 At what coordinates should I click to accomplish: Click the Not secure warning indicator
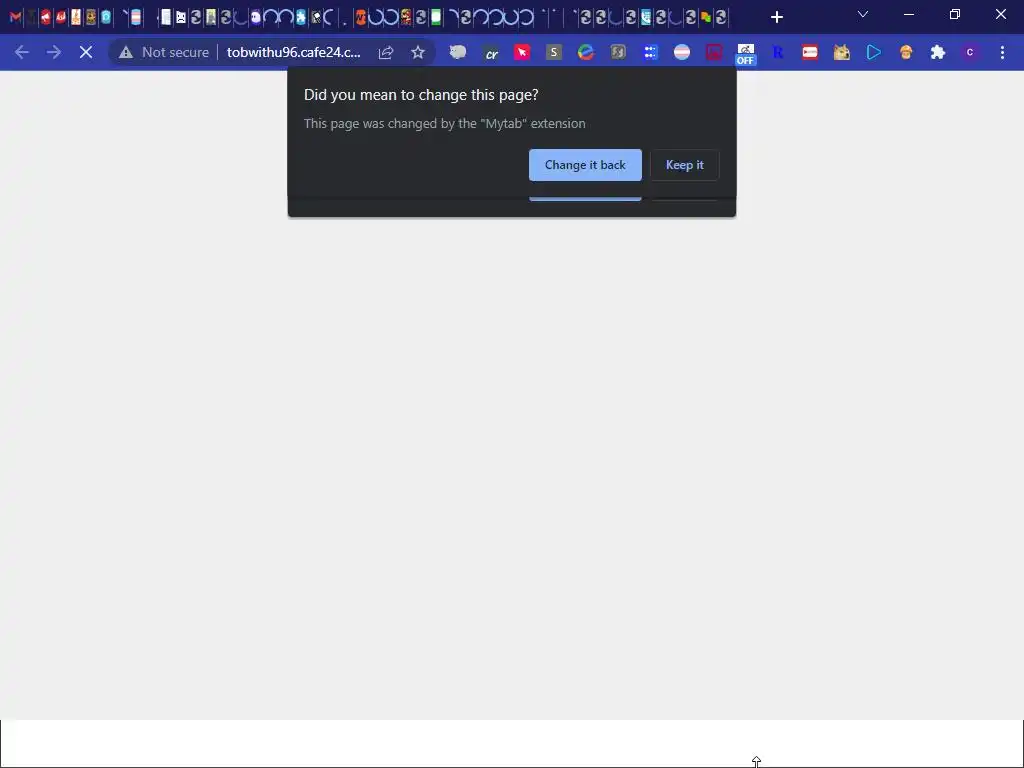tap(163, 52)
